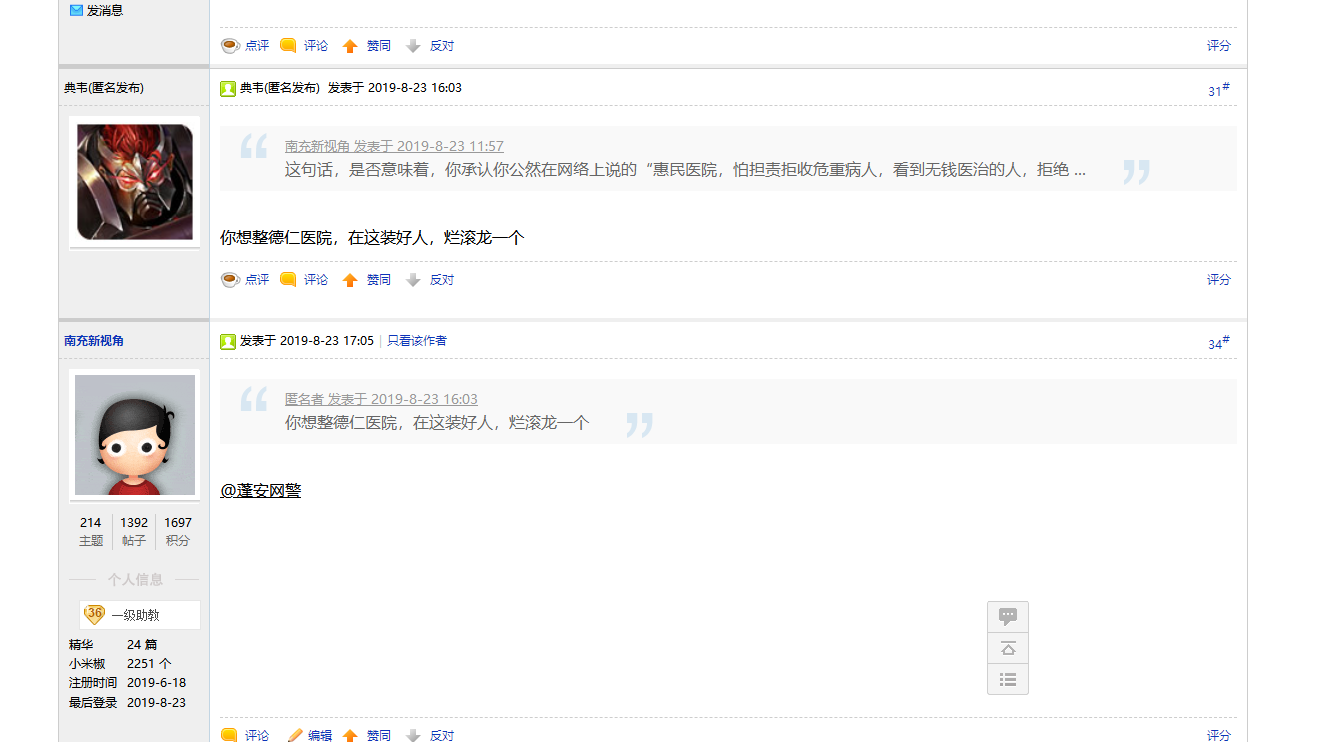The image size is (1340, 742).
Task: Open quoted 匿名者 post link dated 16:03
Action: pos(381,399)
